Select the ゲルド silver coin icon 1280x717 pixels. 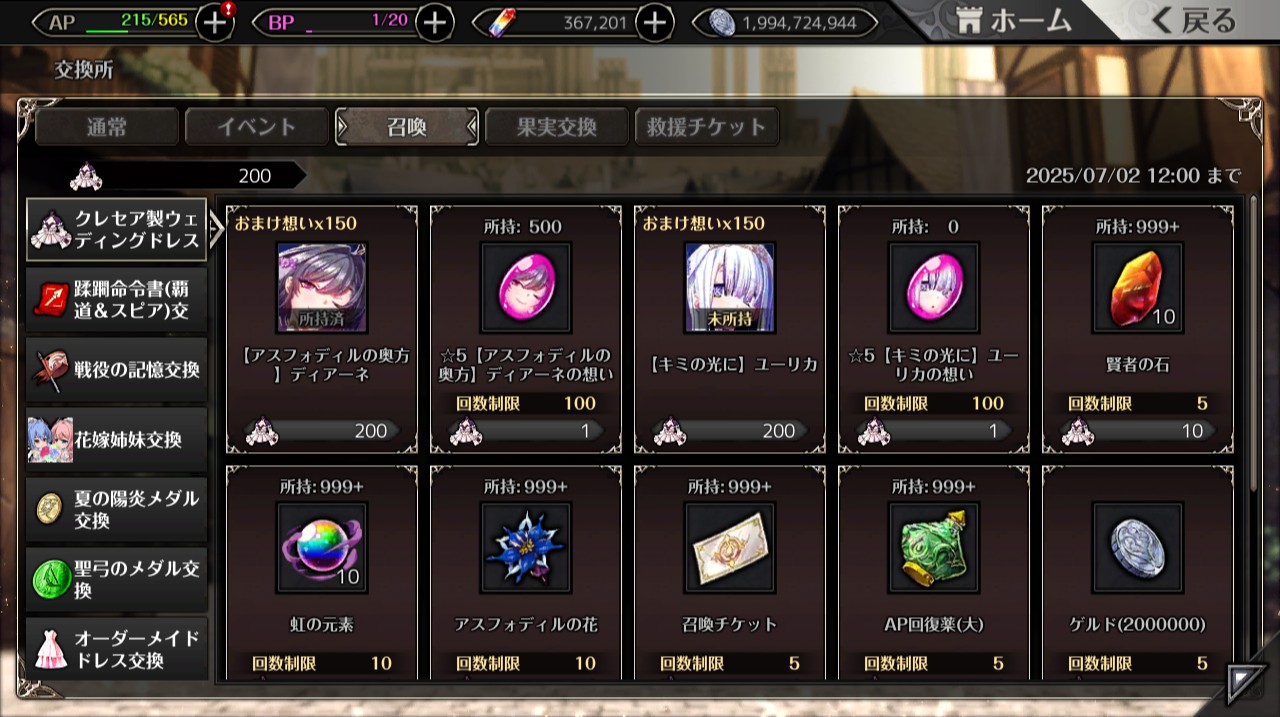(x=1138, y=547)
